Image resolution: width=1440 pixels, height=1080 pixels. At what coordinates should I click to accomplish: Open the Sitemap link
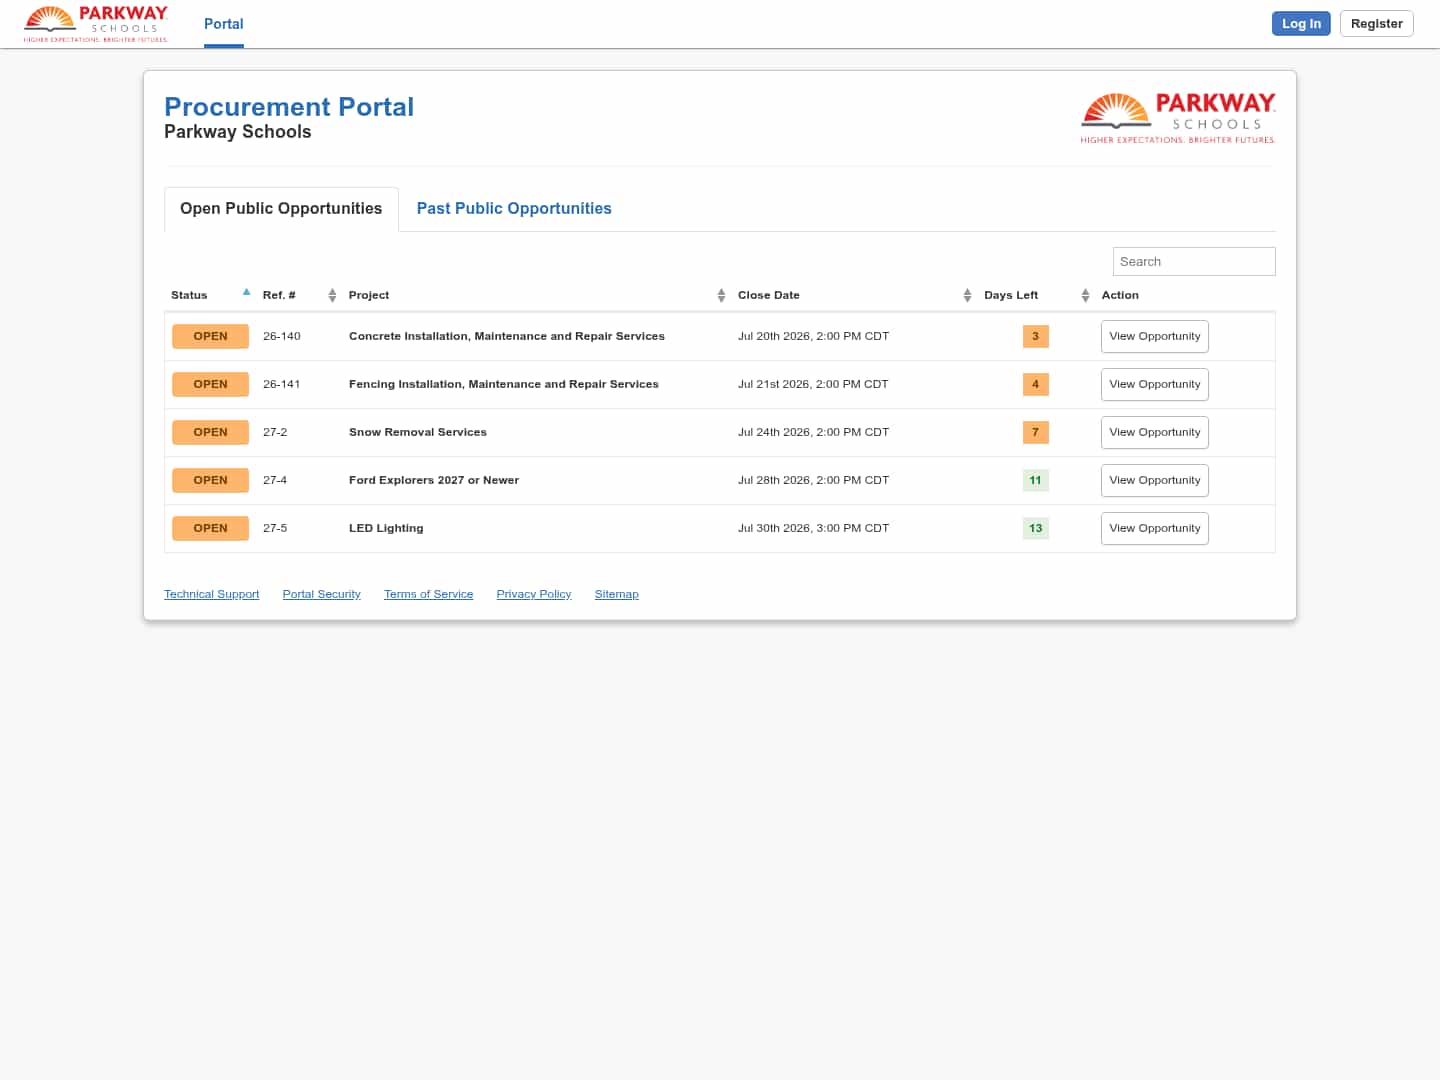[616, 594]
